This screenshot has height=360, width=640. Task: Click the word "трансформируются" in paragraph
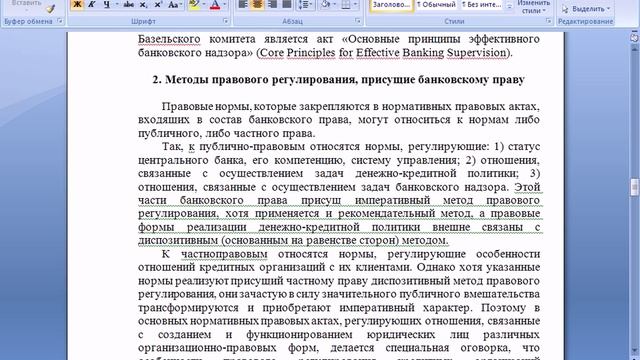coord(188,308)
